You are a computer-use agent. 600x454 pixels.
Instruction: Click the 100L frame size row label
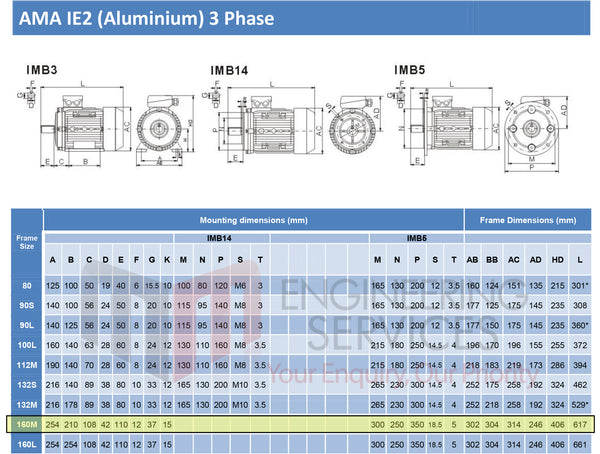[x=26, y=344]
